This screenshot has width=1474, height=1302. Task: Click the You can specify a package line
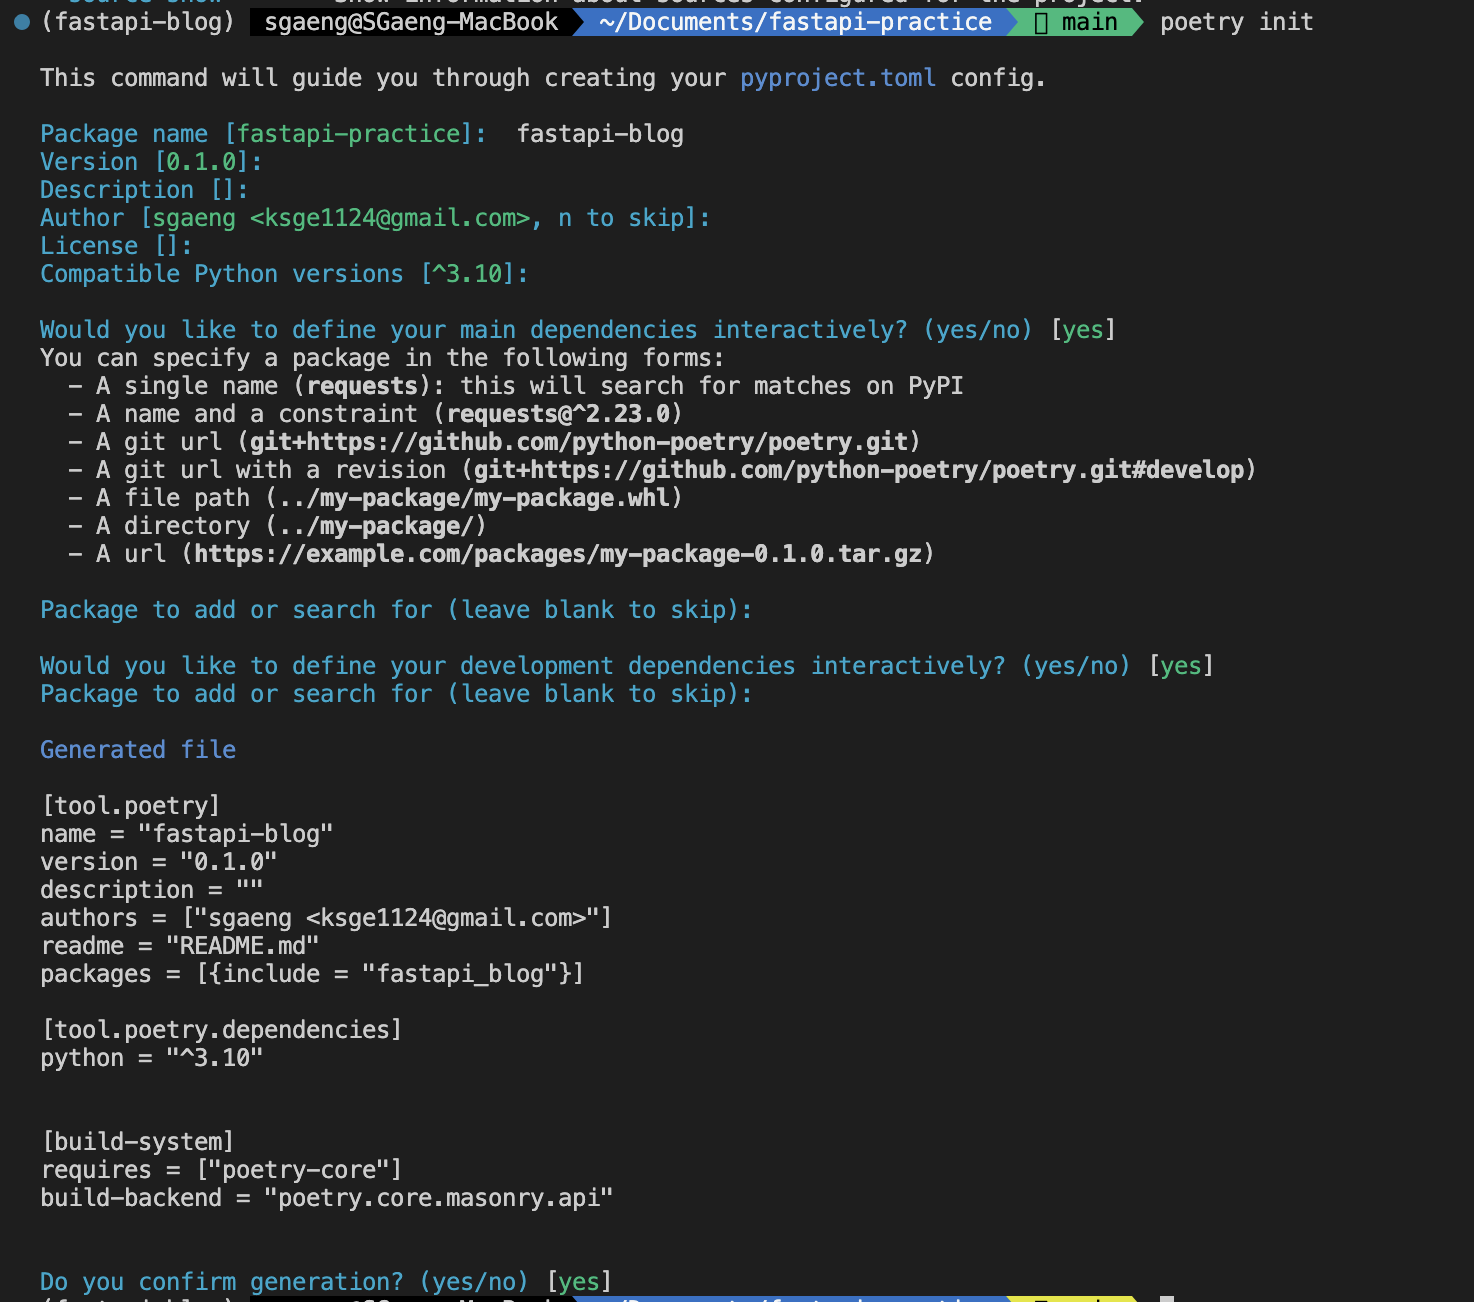(382, 358)
